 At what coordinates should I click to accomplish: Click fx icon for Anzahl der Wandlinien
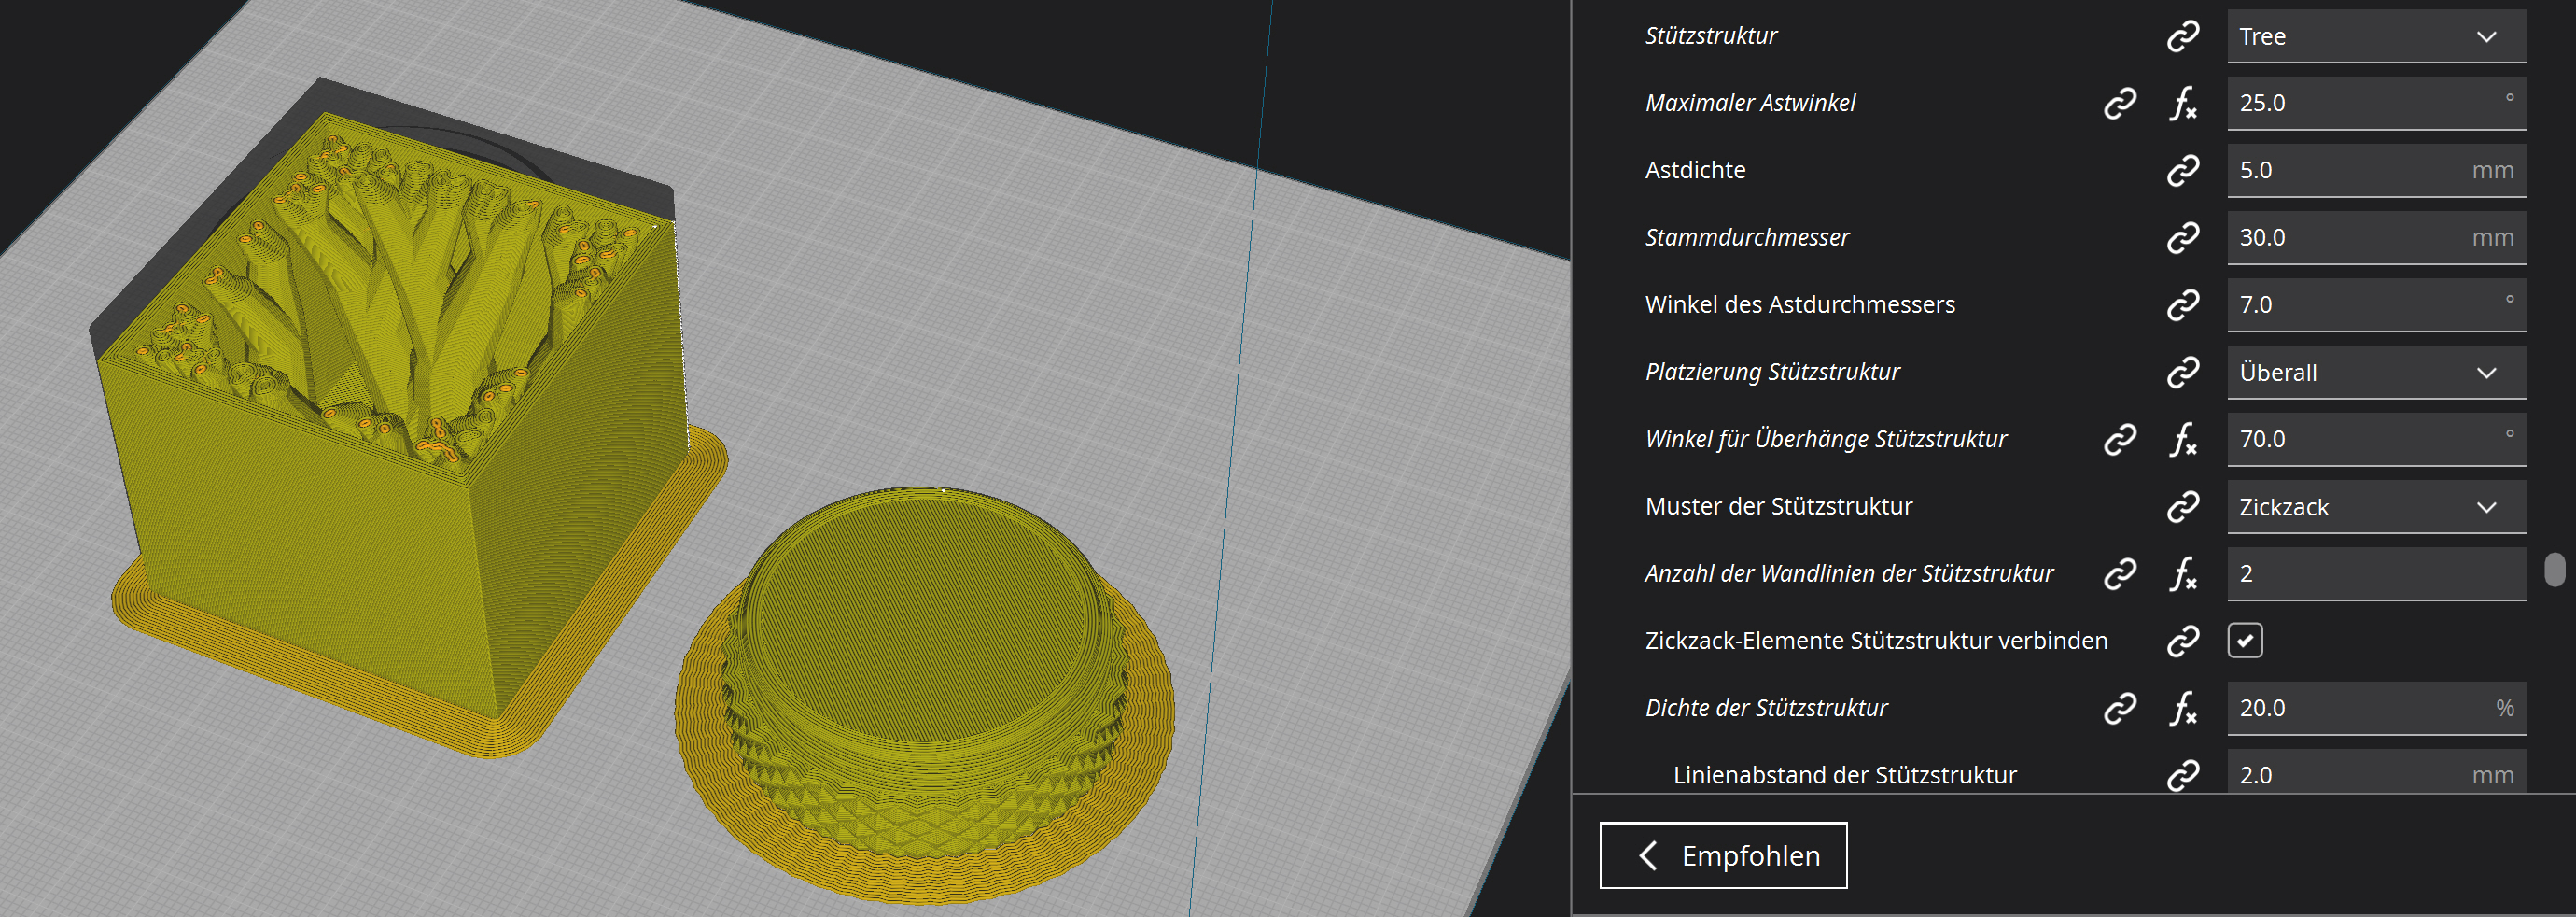tap(2182, 573)
